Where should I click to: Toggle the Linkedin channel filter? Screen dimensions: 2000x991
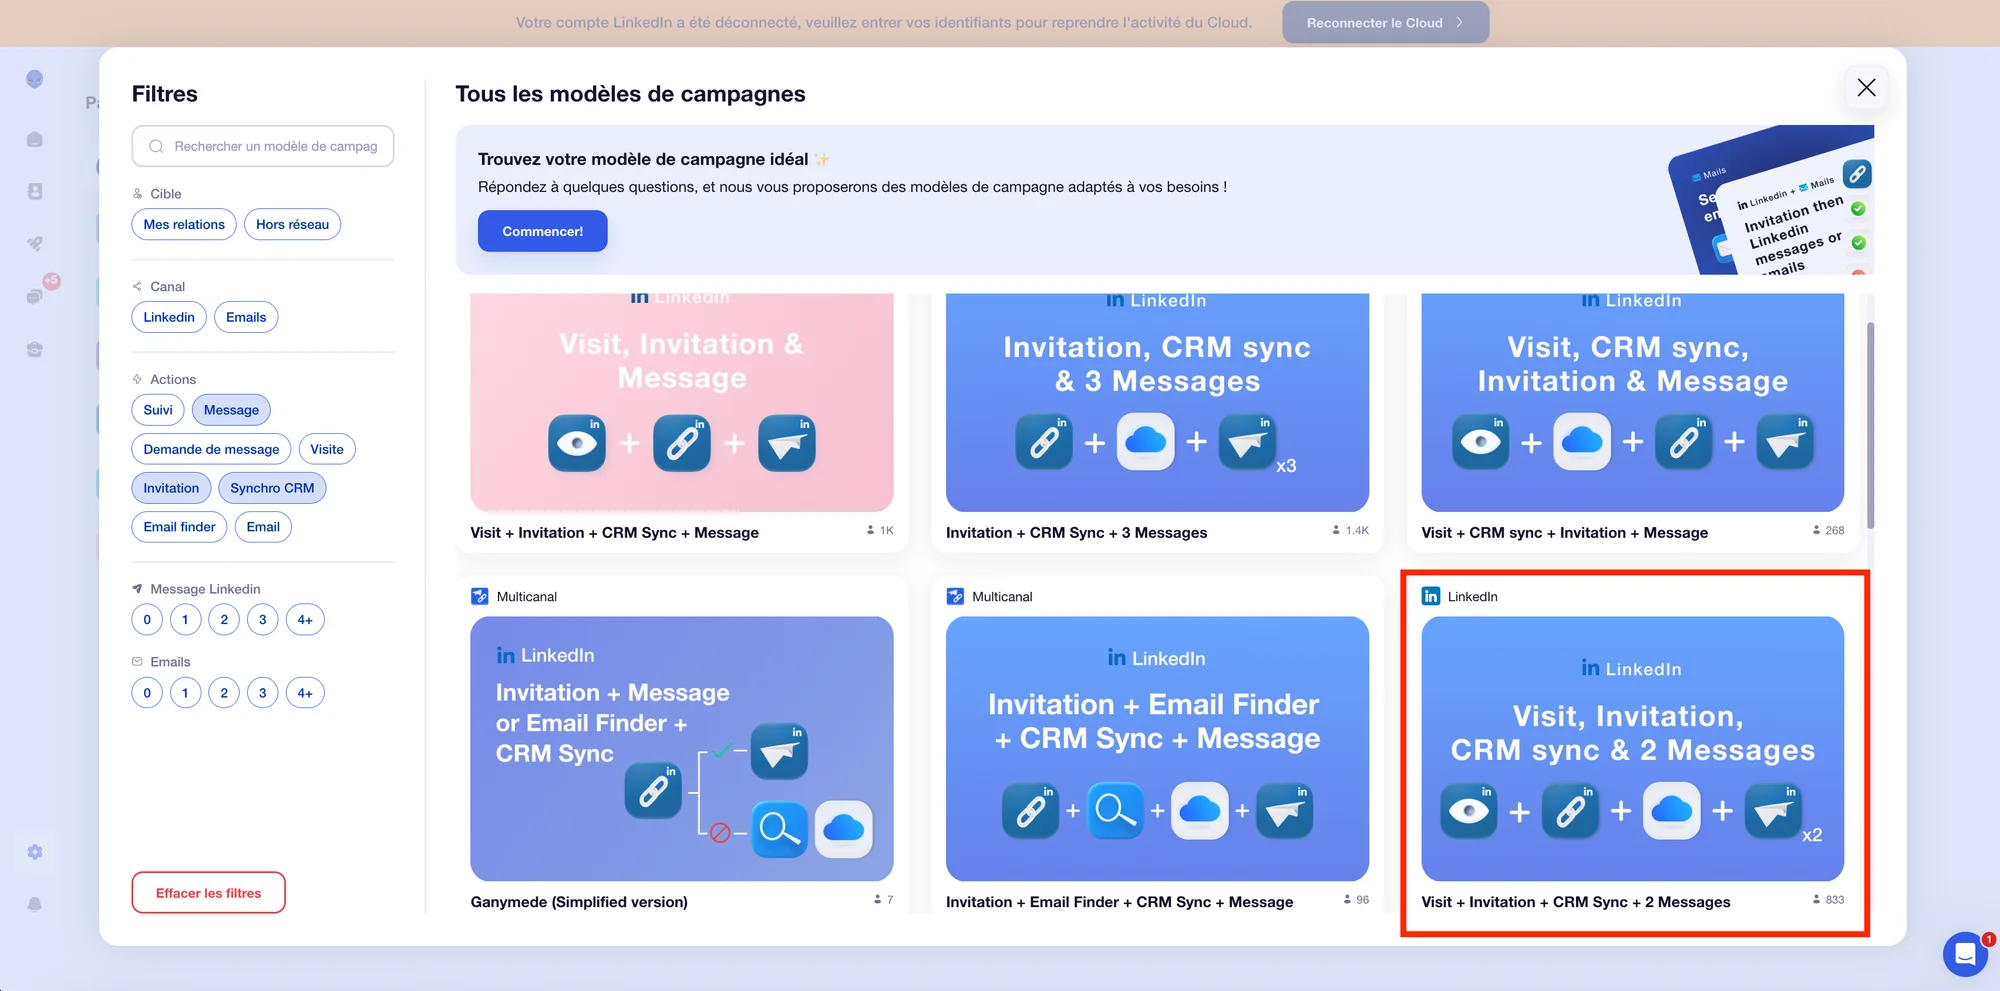[x=169, y=317]
